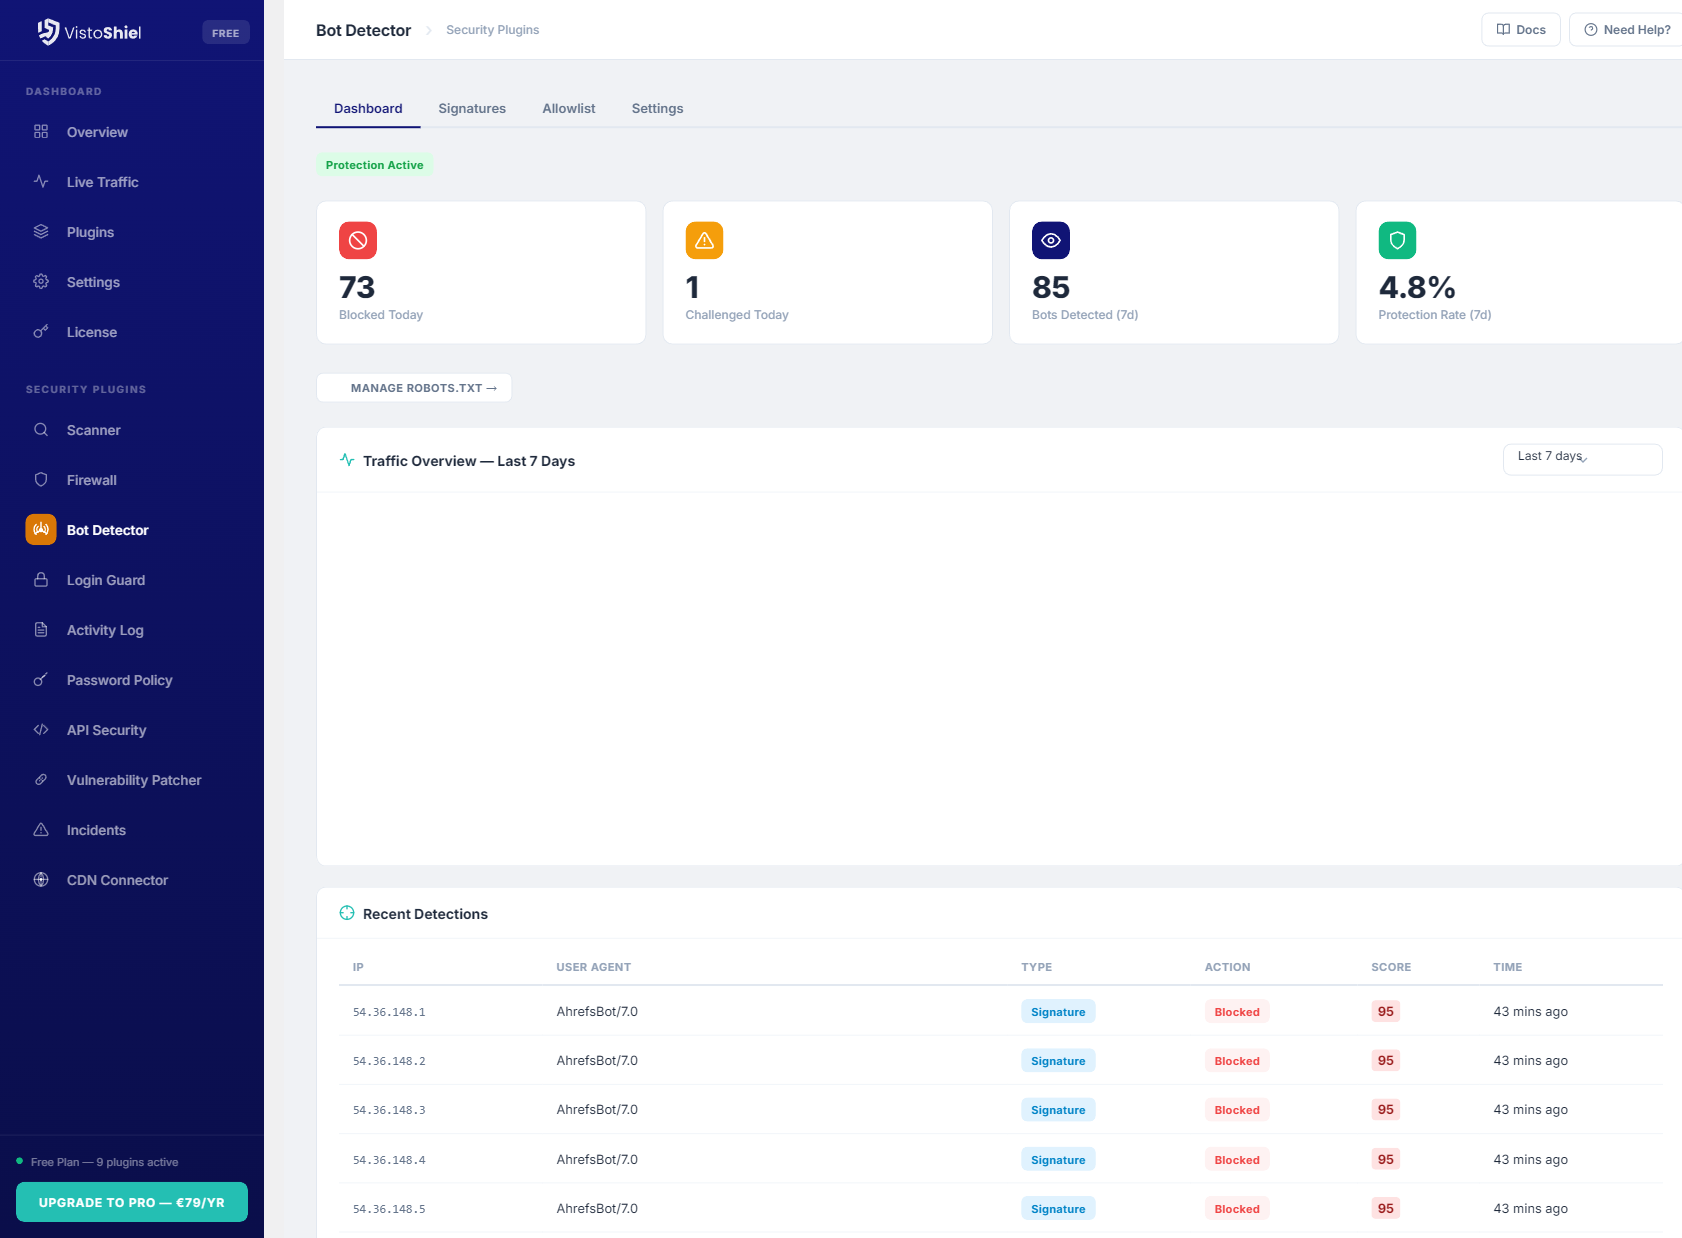Click the red Blocked Today icon

click(x=358, y=240)
